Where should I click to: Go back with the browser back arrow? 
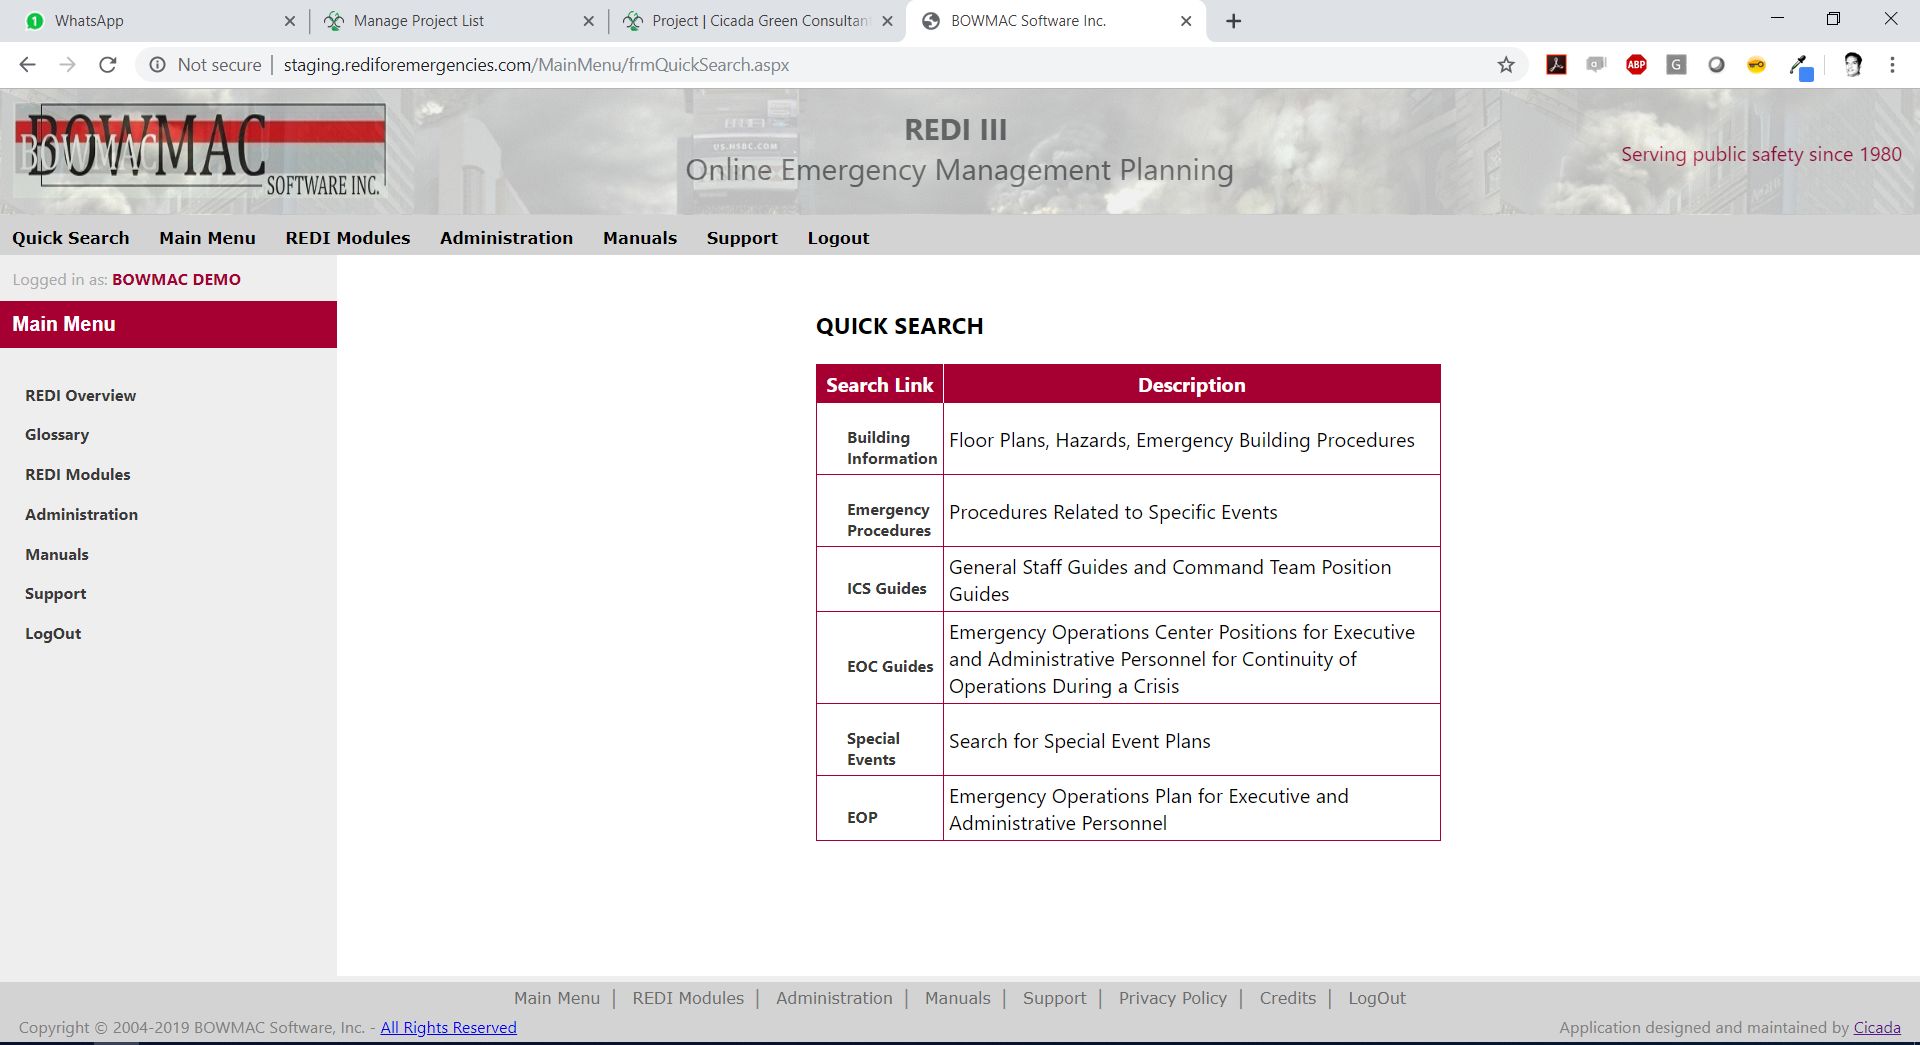pyautogui.click(x=27, y=65)
